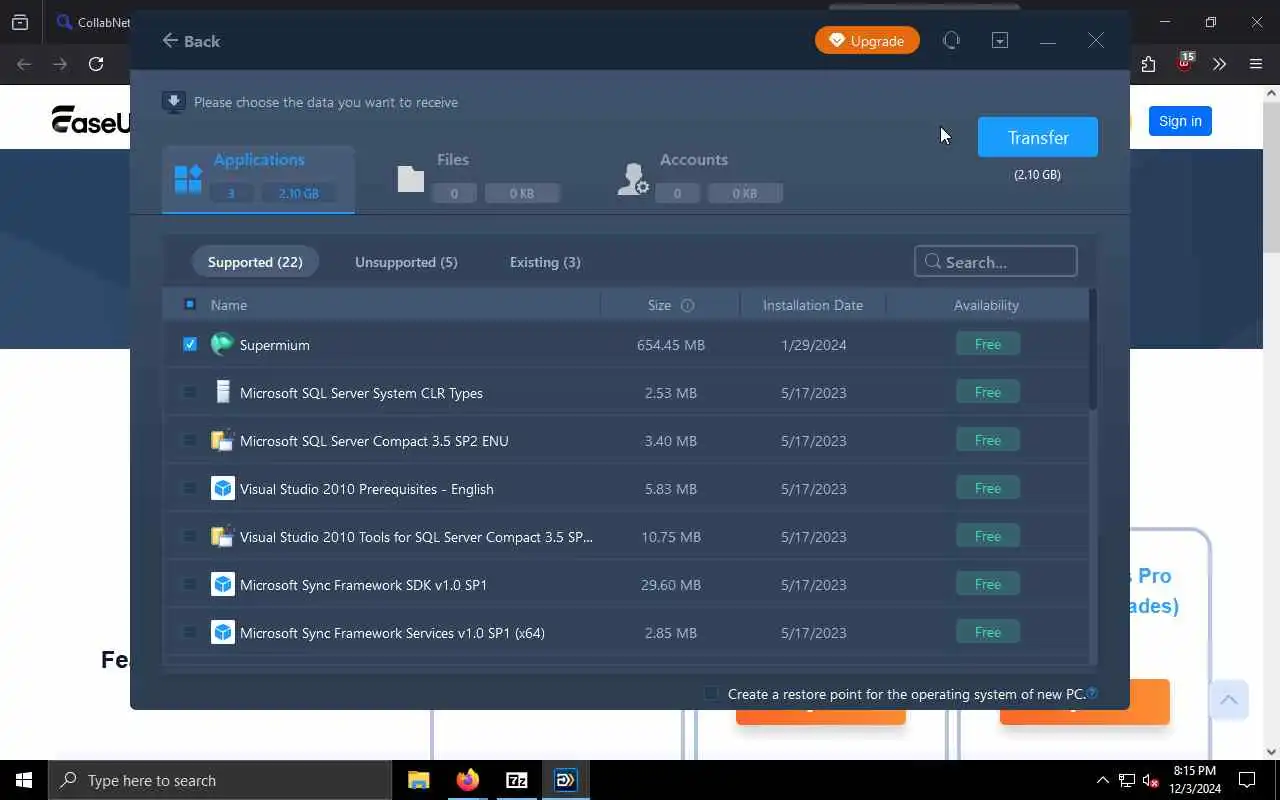Open File Explorer from the taskbar

418,780
